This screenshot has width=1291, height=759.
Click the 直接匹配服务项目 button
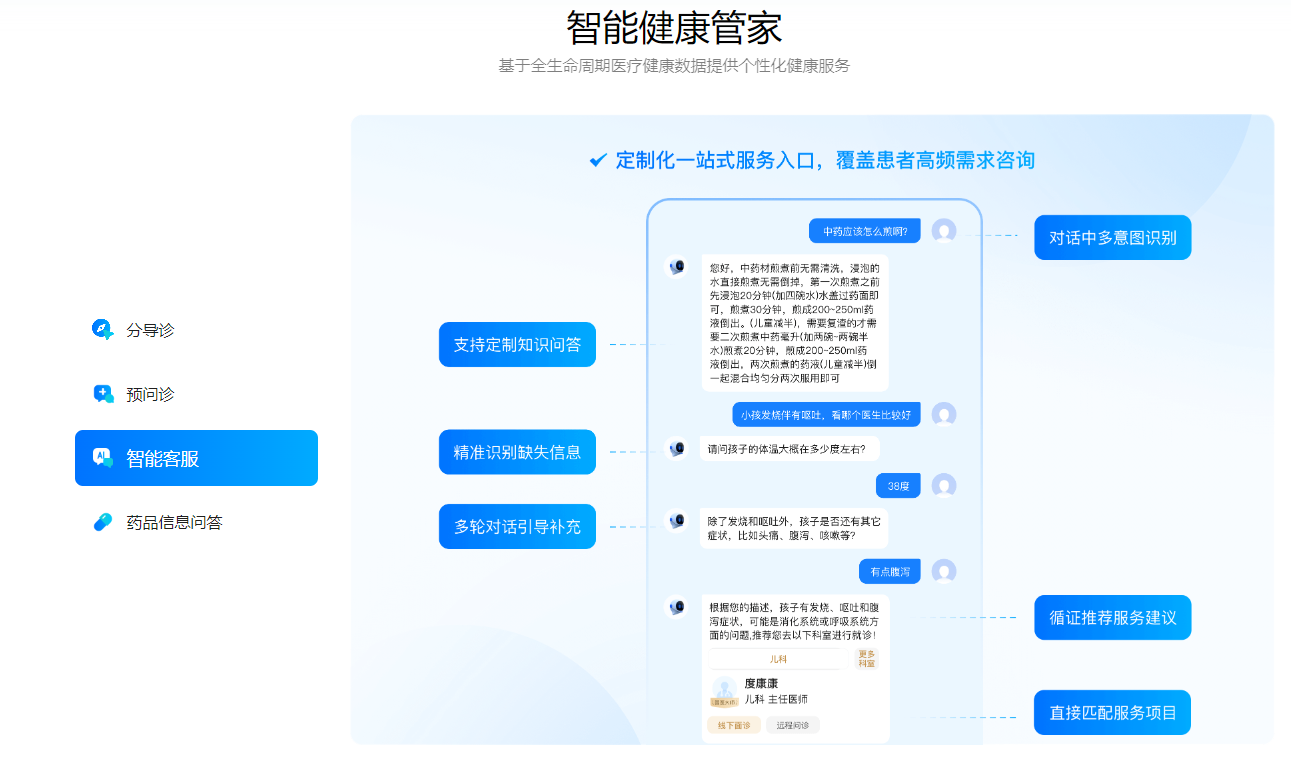click(x=1113, y=713)
